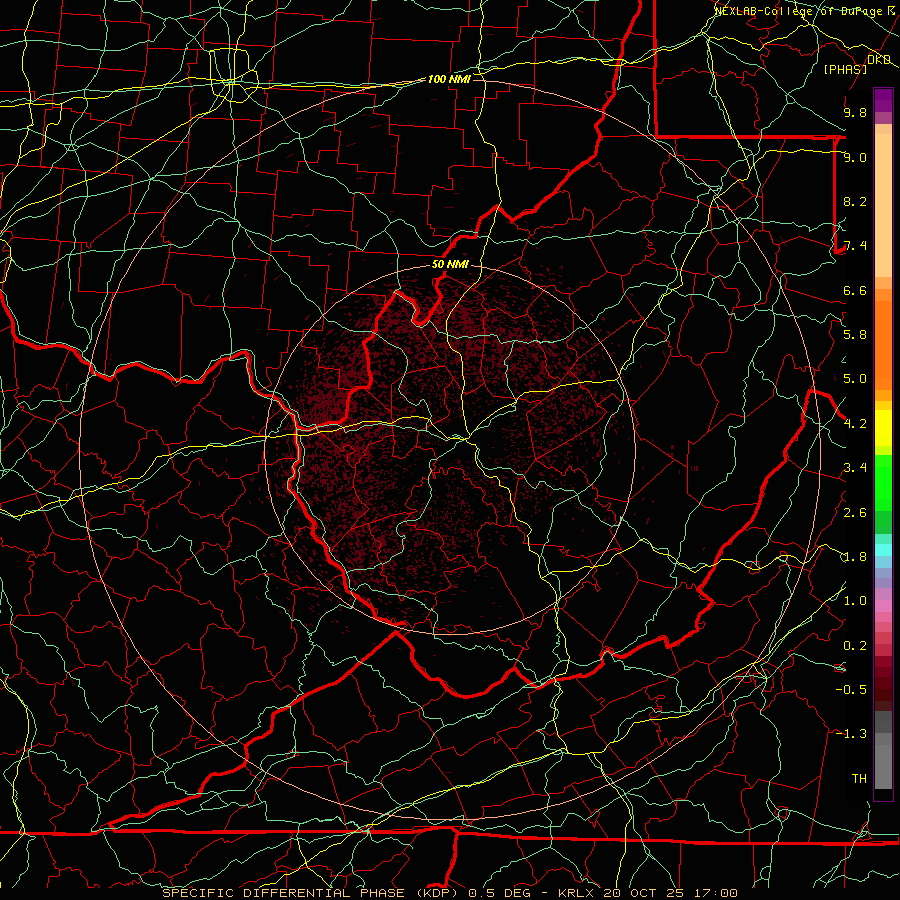900x900 pixels.
Task: Click the 1.0 legend value
Action: pyautogui.click(x=855, y=601)
